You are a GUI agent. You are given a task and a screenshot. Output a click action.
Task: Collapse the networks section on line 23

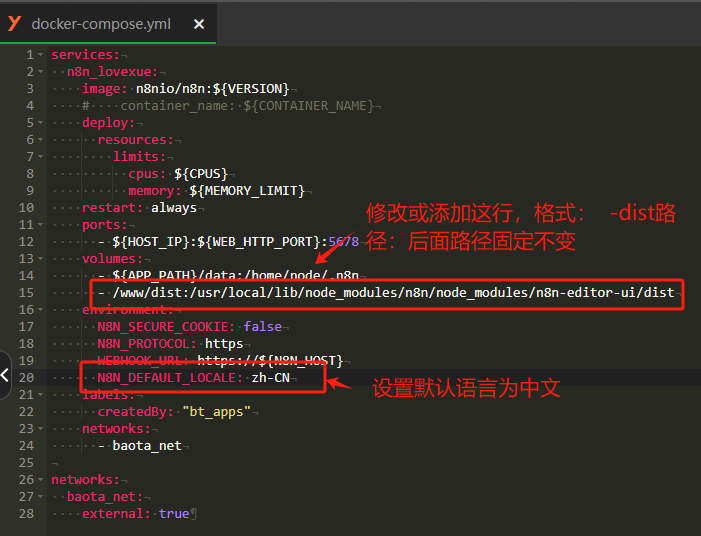pos(41,428)
